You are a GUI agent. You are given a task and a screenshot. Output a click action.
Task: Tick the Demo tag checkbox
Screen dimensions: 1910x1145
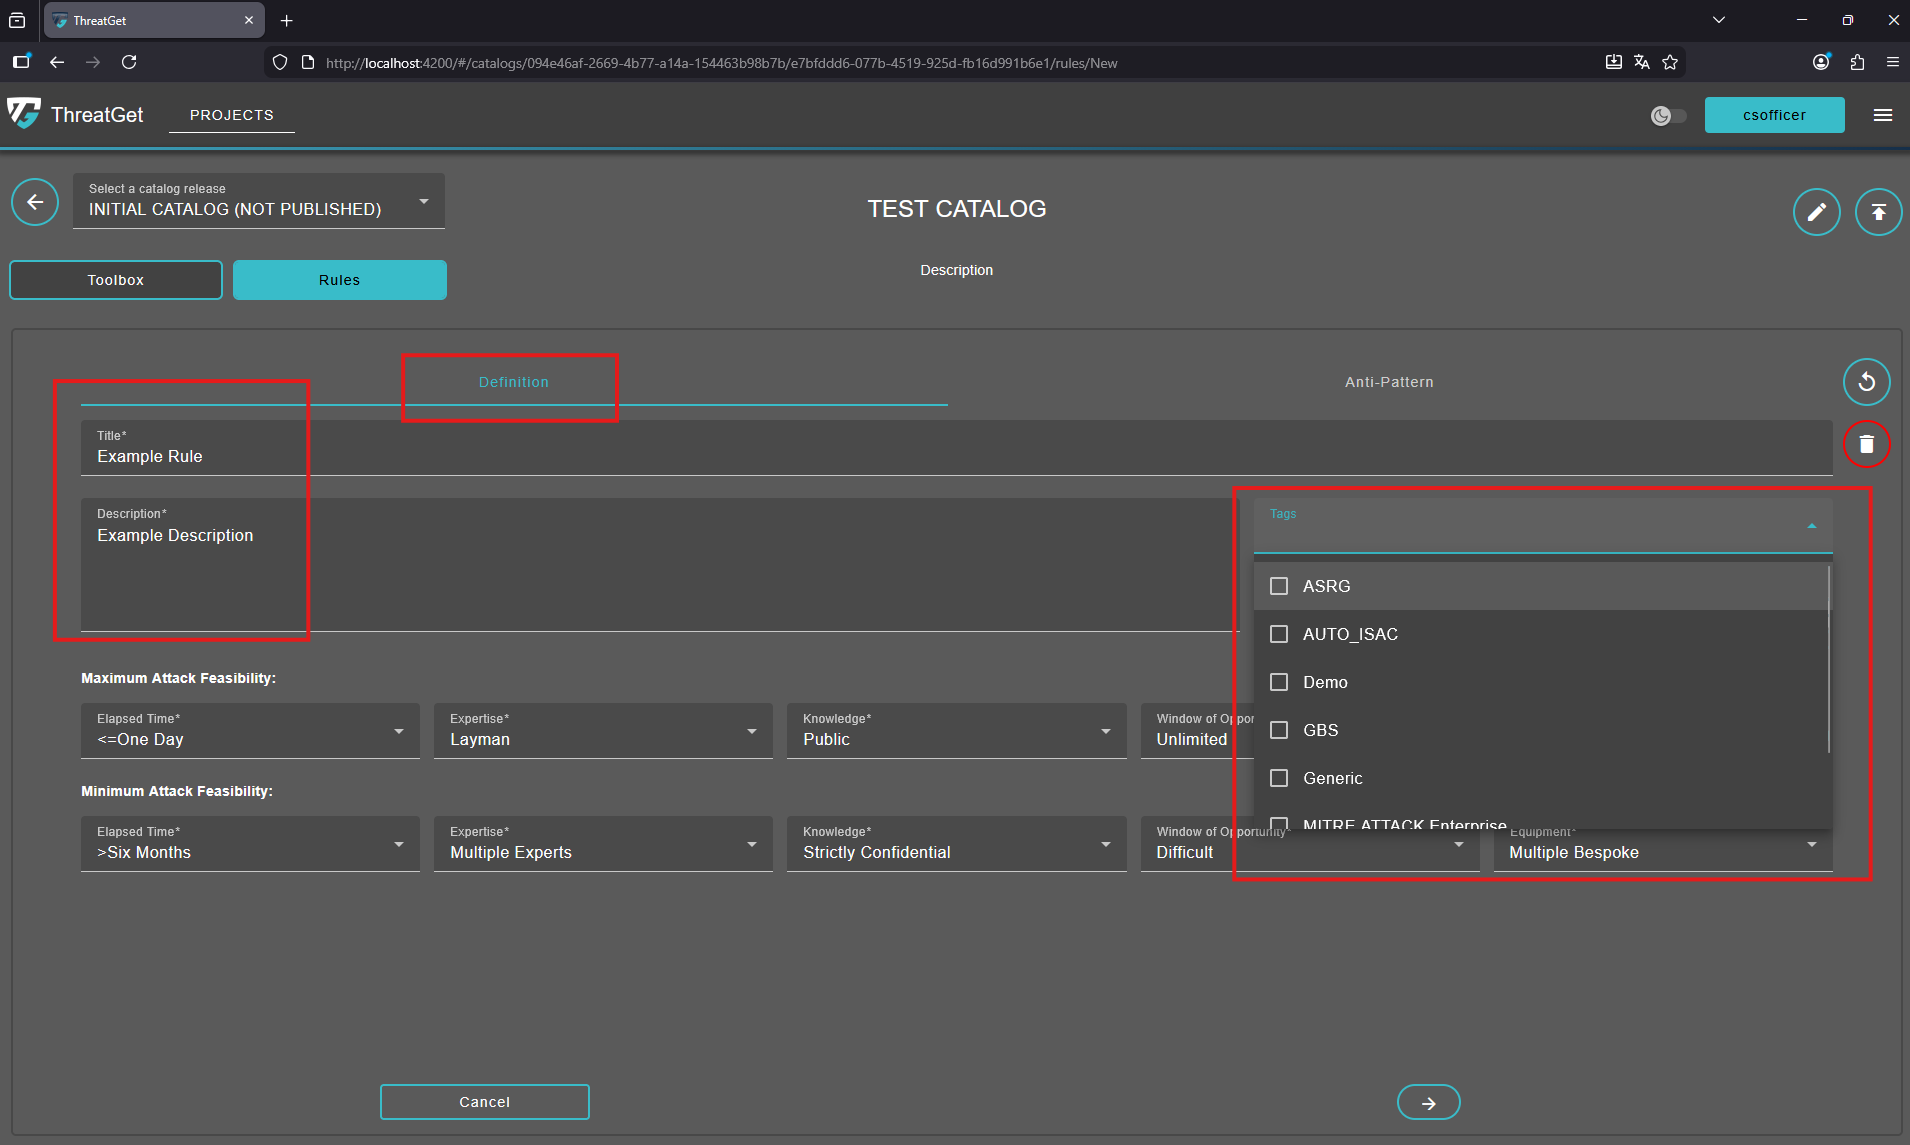click(1279, 682)
